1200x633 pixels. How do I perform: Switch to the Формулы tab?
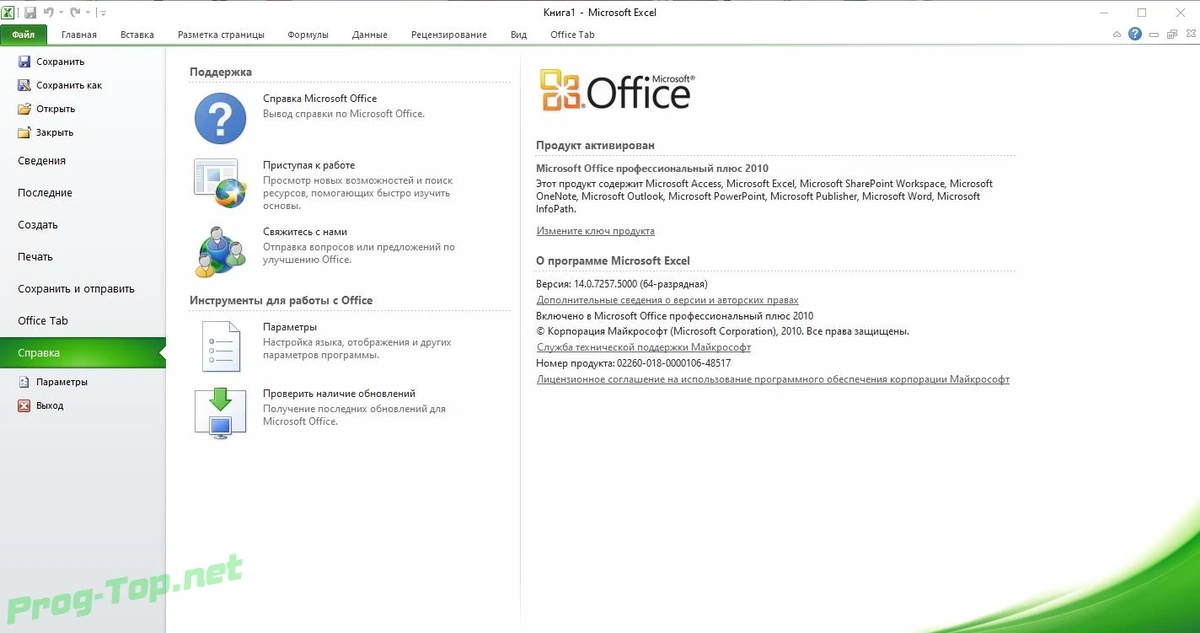[x=308, y=34]
